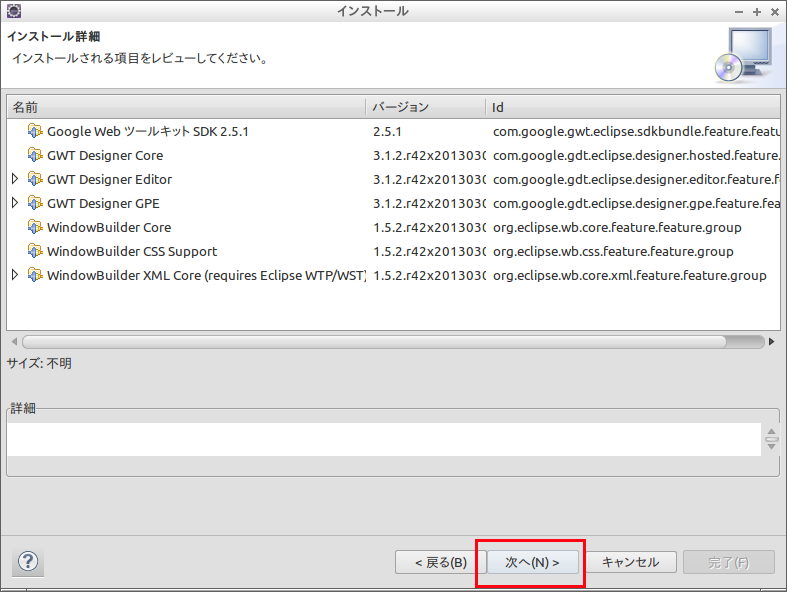Click the org.eclipse.wb.css.feature Id cell
Viewport: 787px width, 592px height.
coord(613,252)
